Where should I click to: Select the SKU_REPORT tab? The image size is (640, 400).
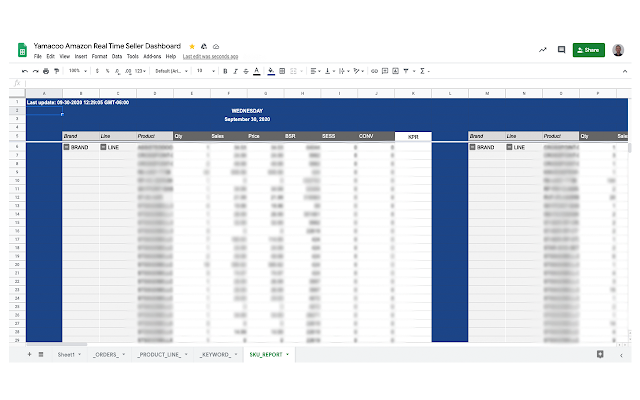click(x=269, y=354)
